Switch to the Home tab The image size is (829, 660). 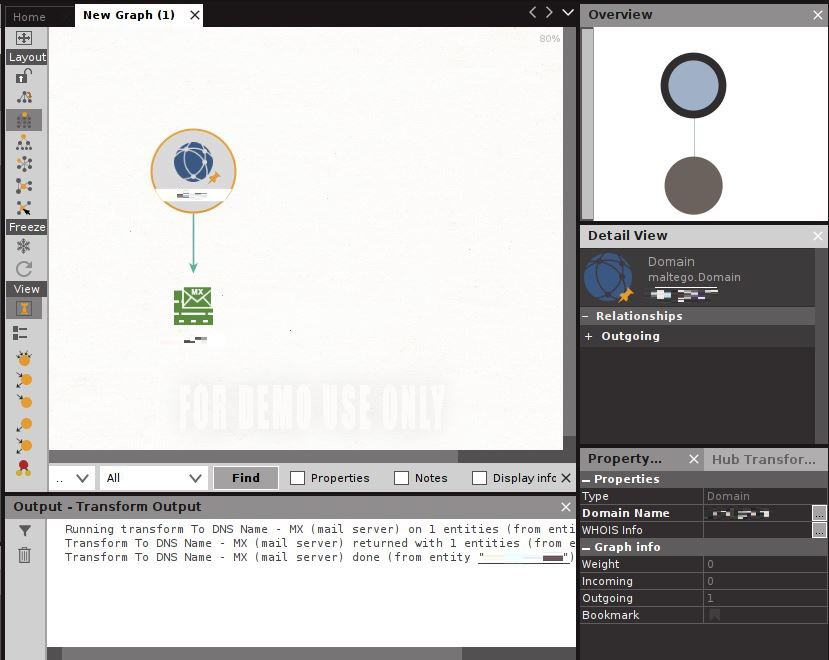[29, 17]
